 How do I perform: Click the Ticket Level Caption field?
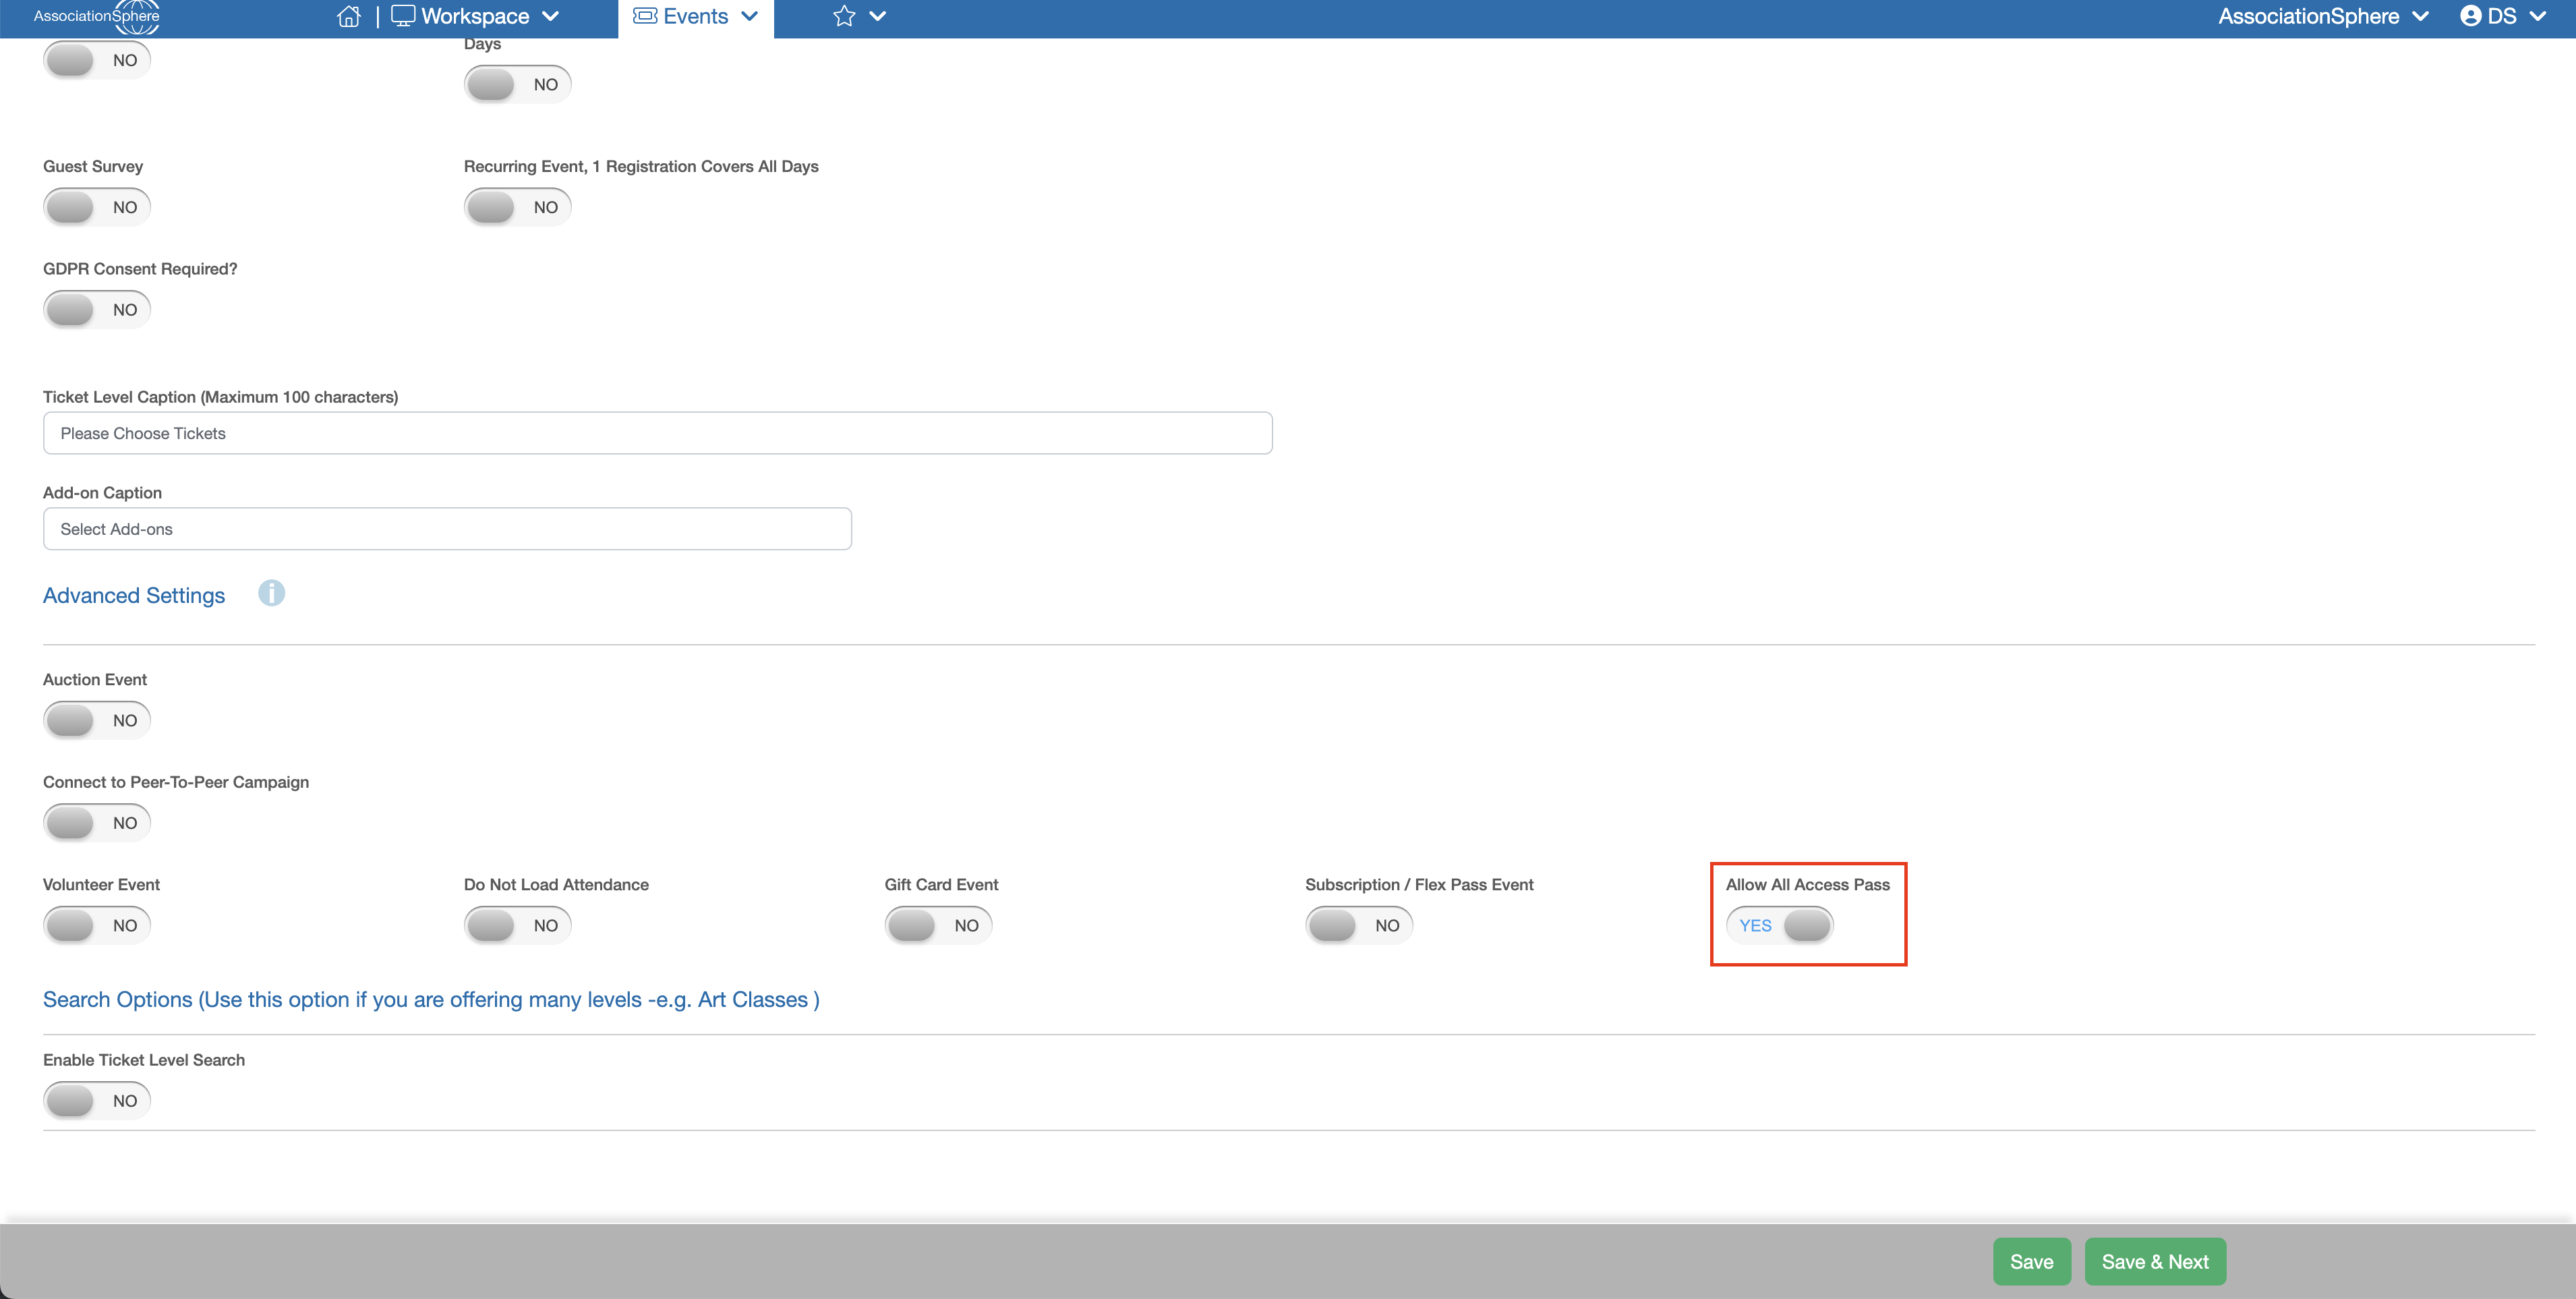pyautogui.click(x=657, y=433)
